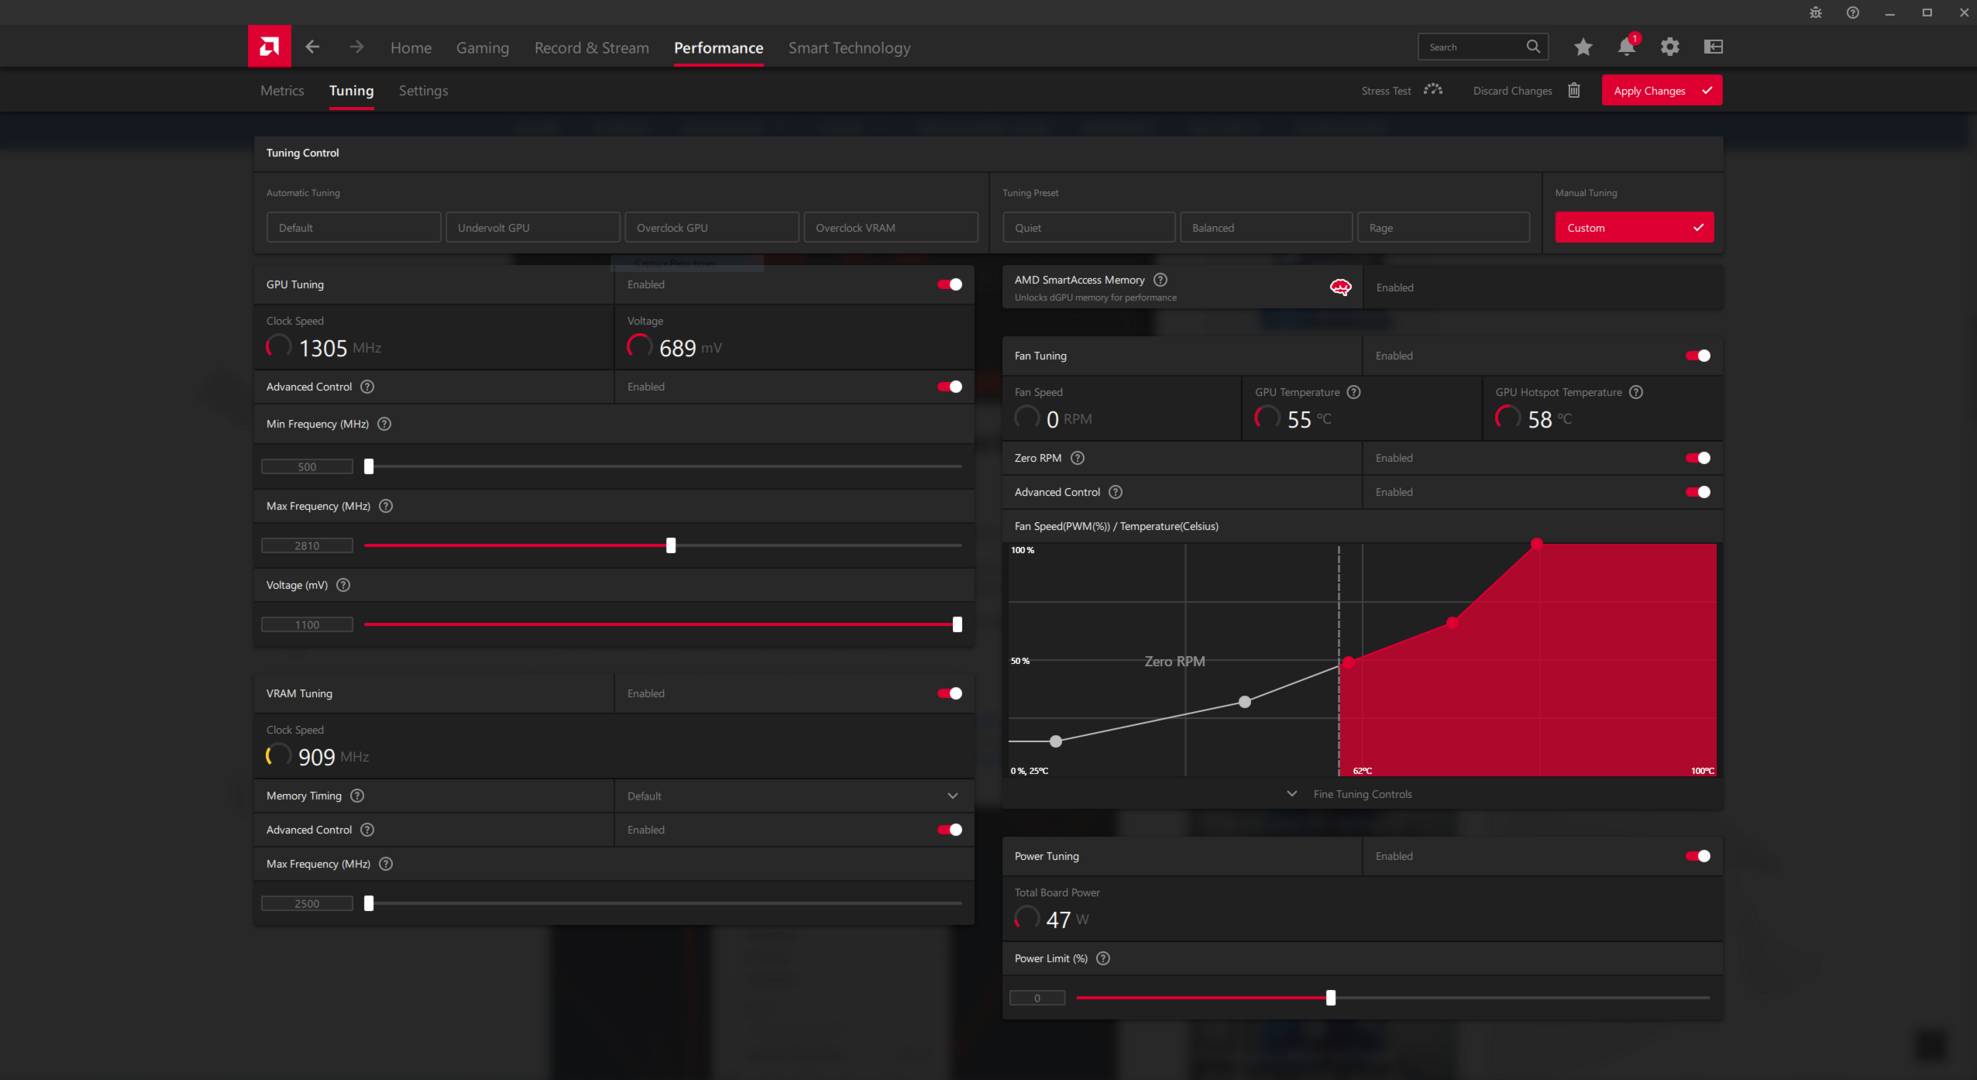Click the SmartAccess Memory brain icon
Screen dimensions: 1977x1080
pos(1340,288)
